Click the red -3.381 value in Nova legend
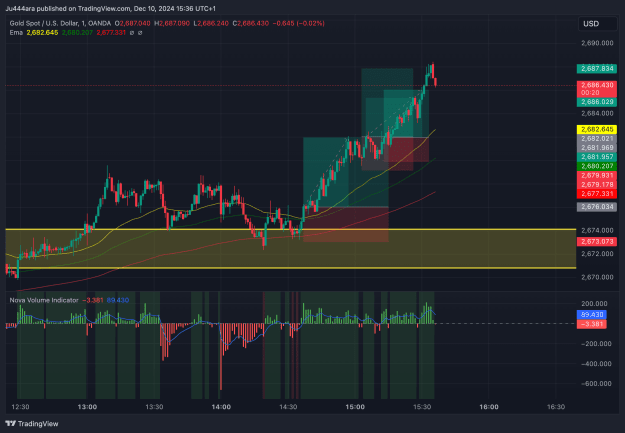 pos(92,300)
